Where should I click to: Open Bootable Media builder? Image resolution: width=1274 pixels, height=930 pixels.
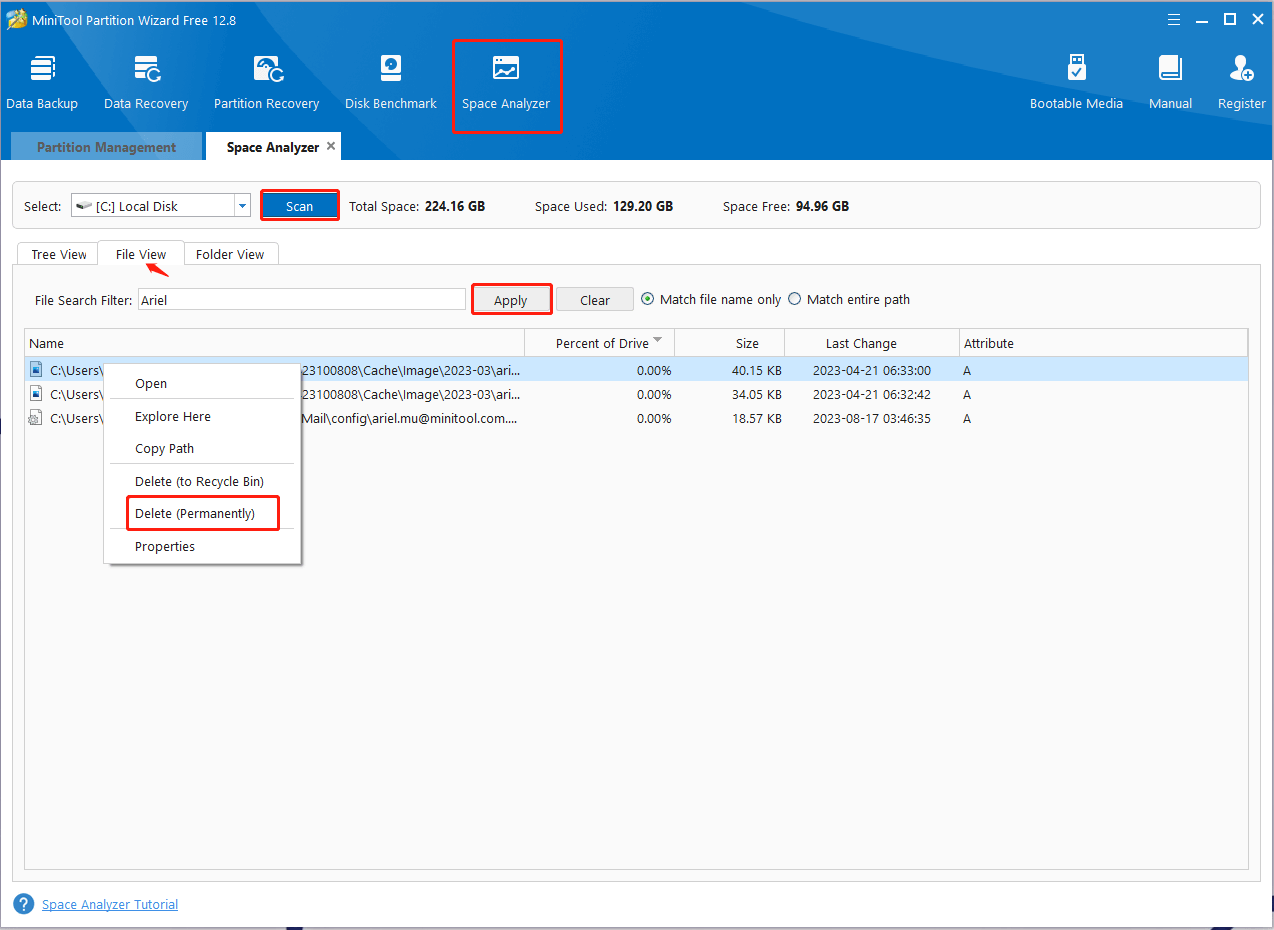1076,82
